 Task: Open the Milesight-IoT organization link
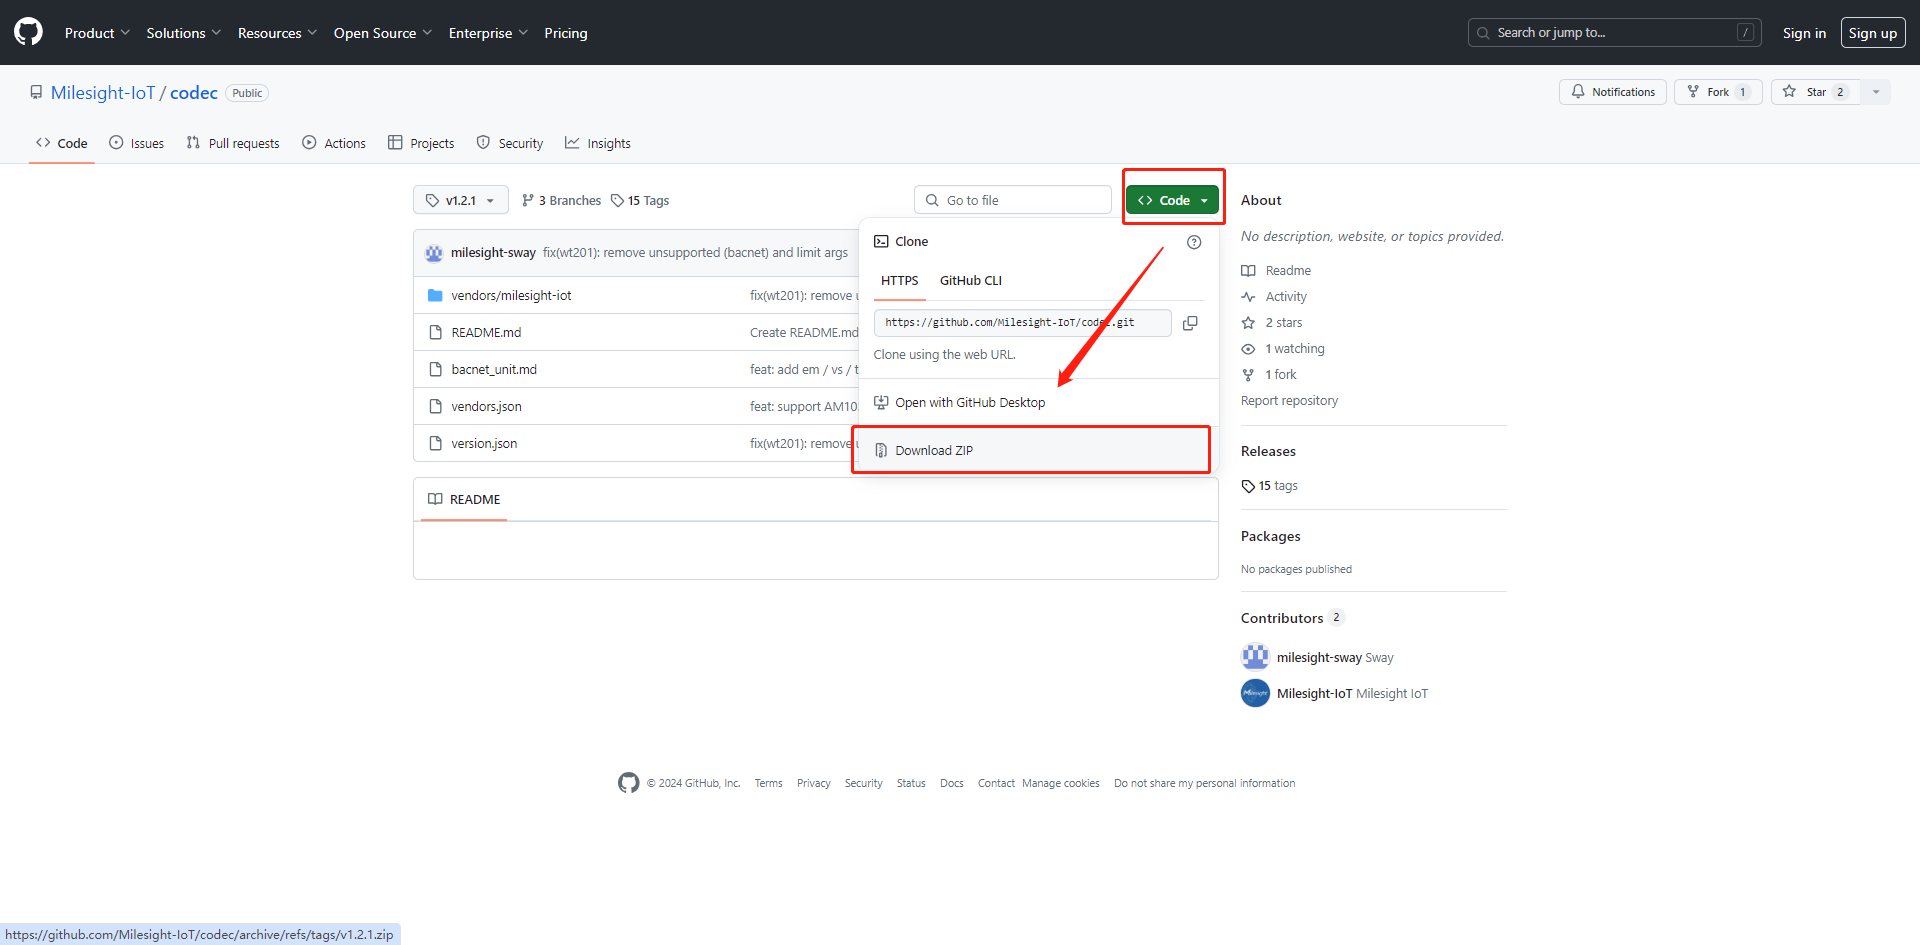pos(103,93)
